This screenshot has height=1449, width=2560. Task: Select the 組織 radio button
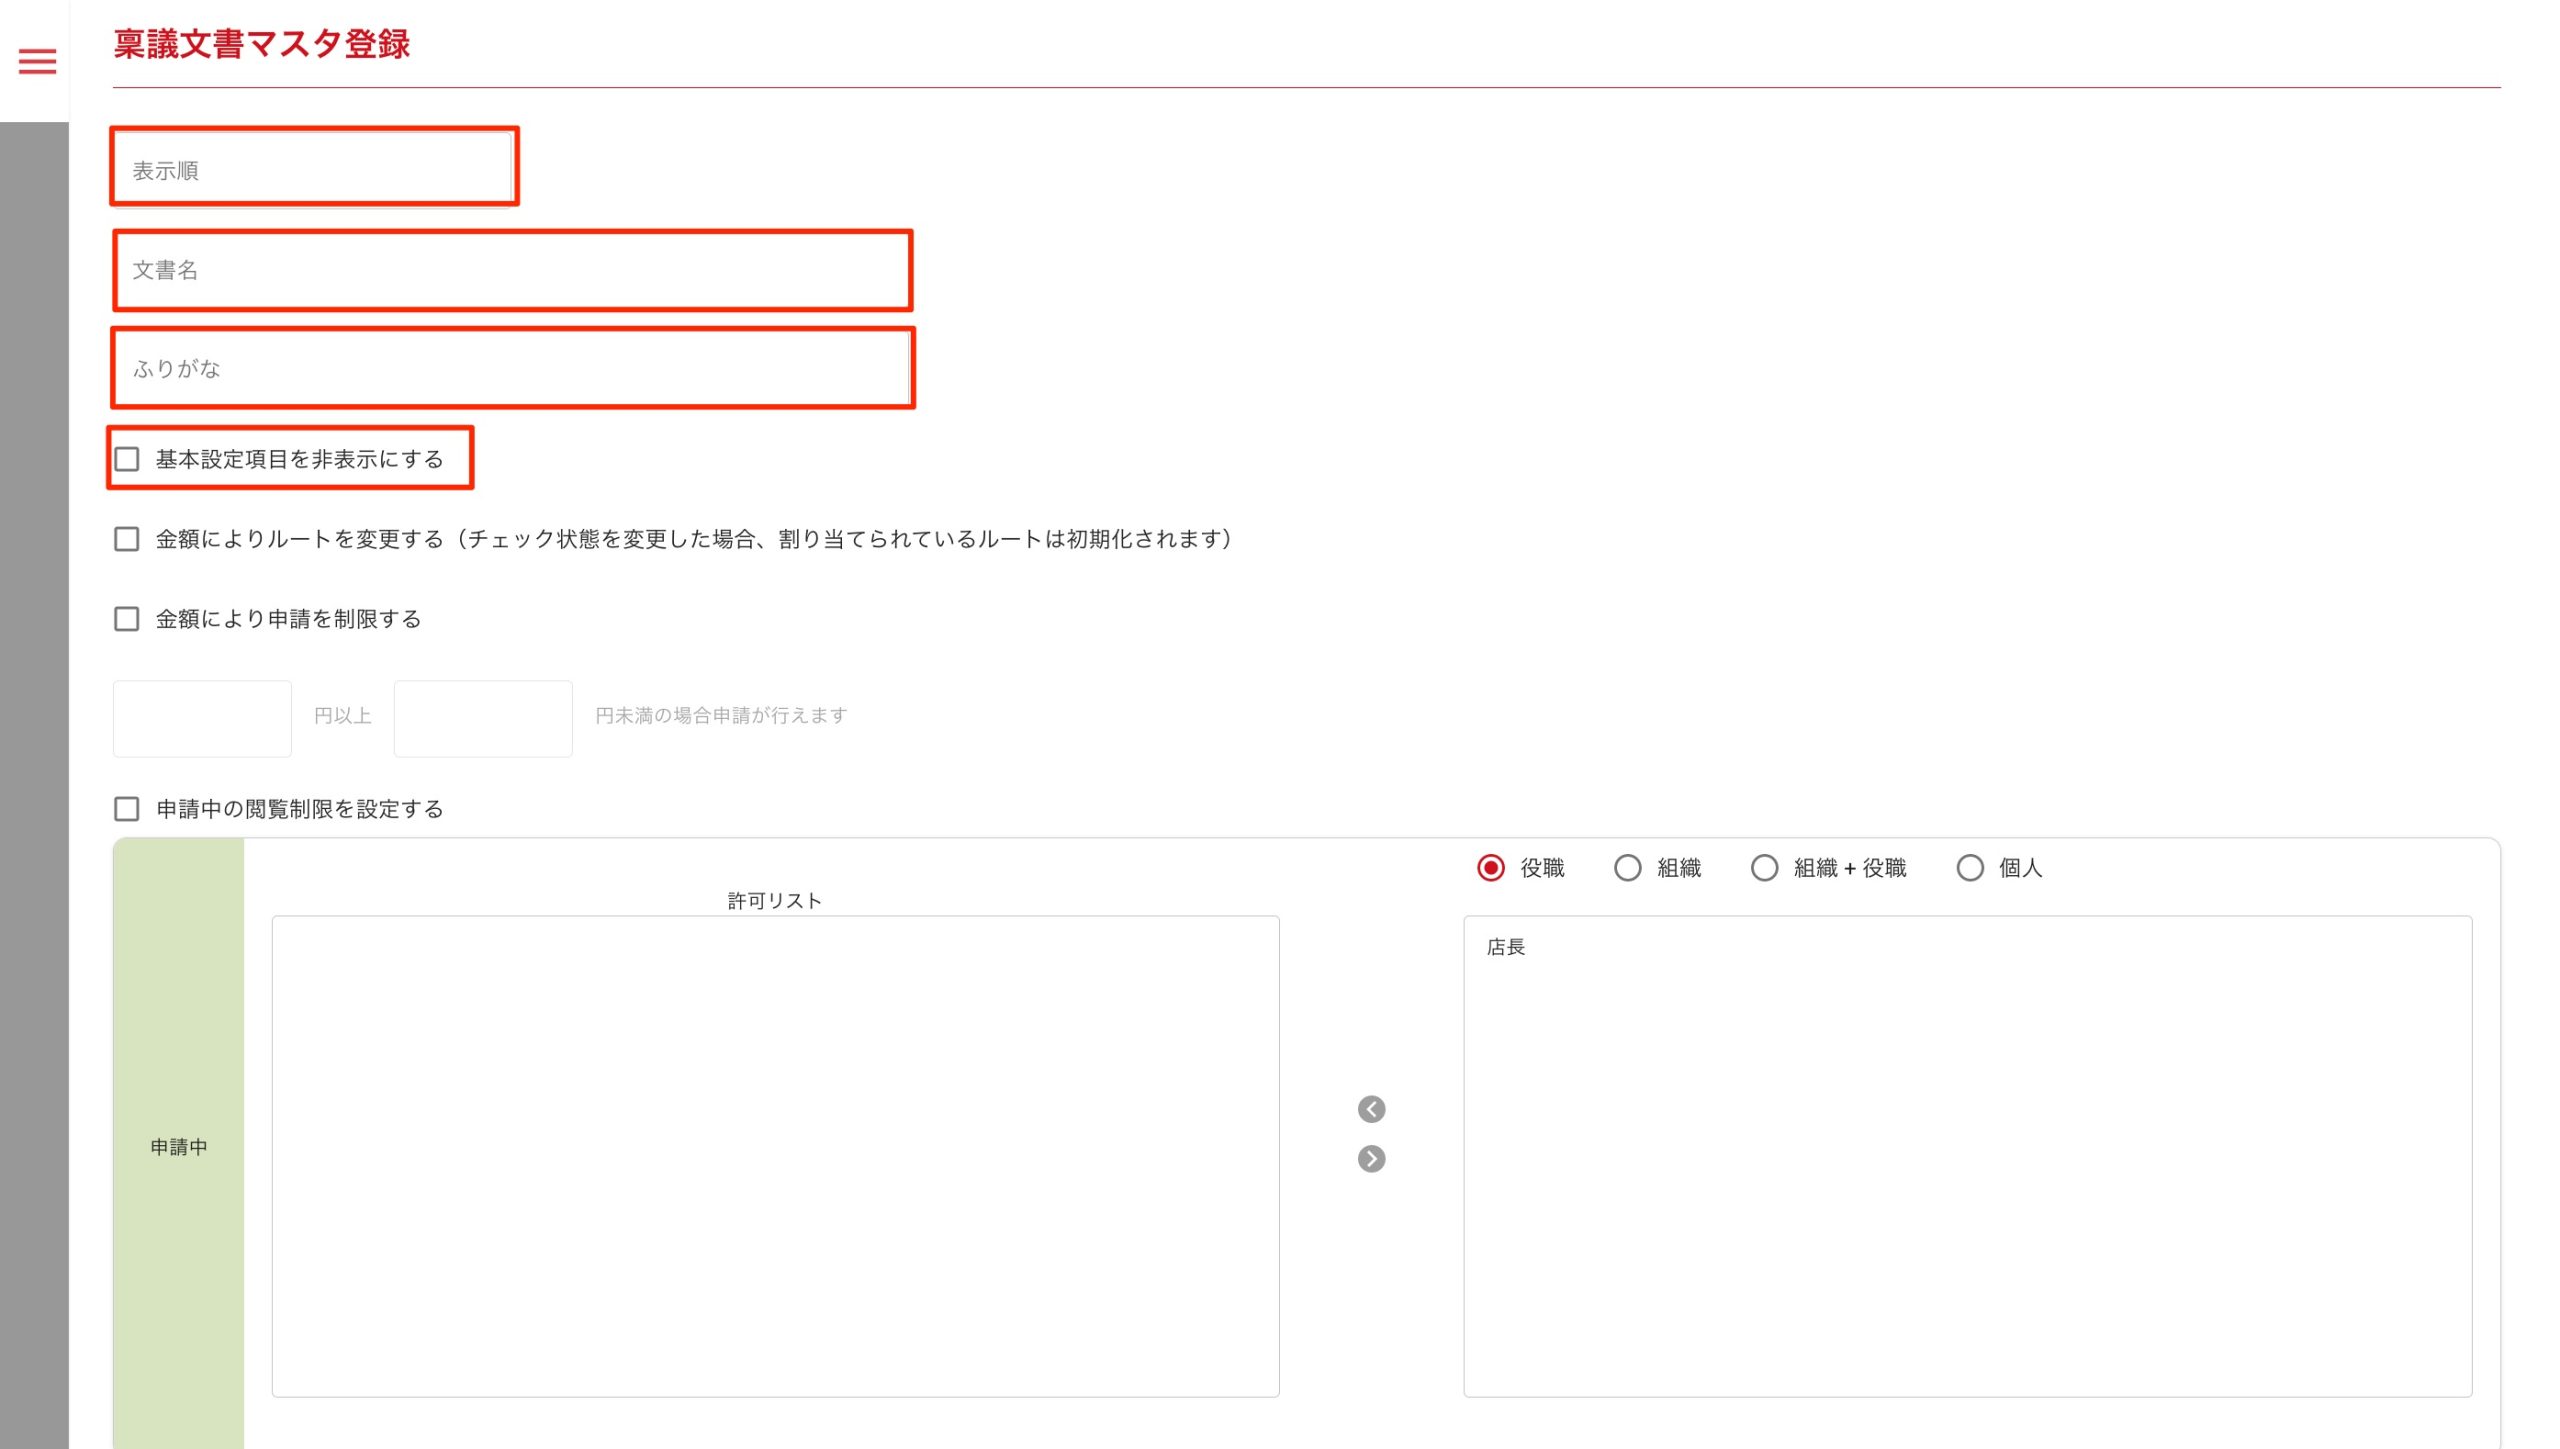[x=1627, y=868]
